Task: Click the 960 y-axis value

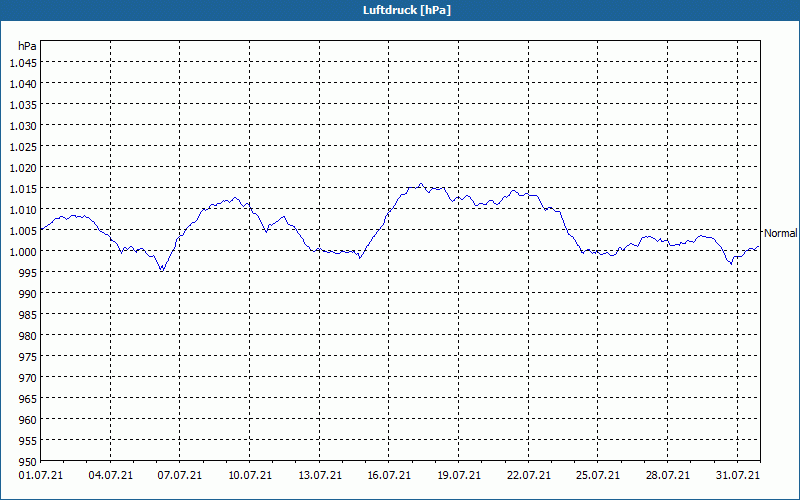Action: pyautogui.click(x=28, y=419)
